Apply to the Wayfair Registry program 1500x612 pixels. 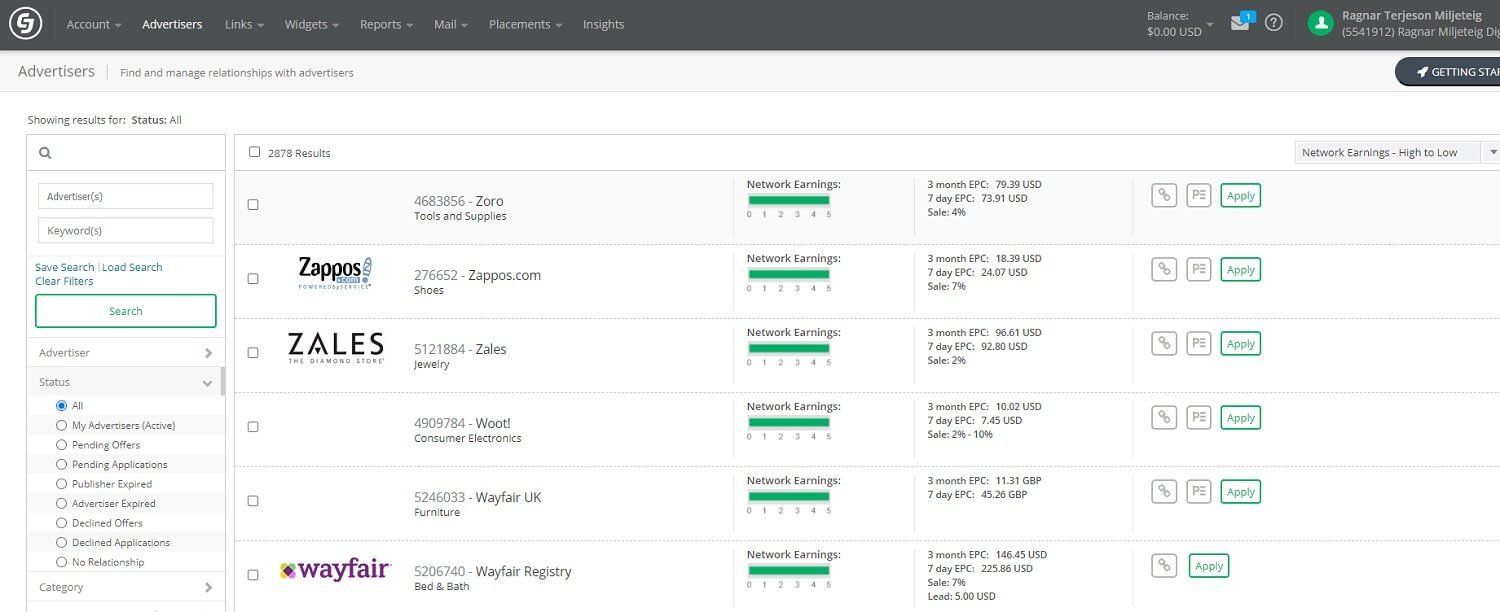[1209, 565]
